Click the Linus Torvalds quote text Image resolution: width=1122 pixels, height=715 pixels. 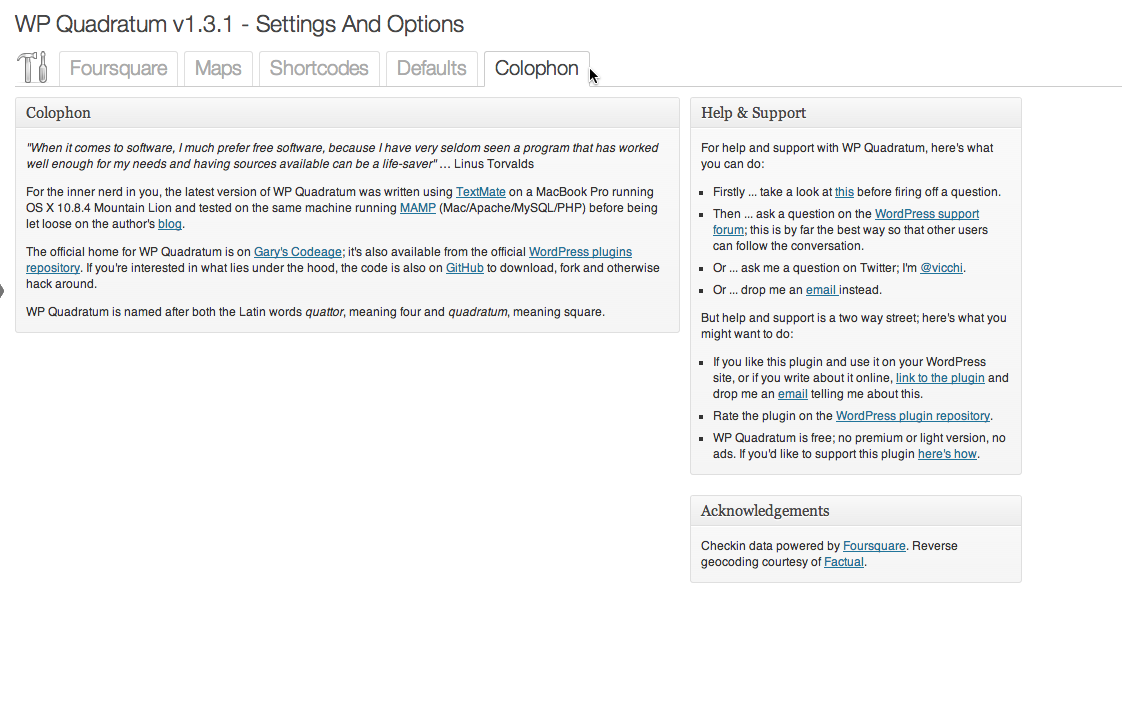pyautogui.click(x=342, y=156)
